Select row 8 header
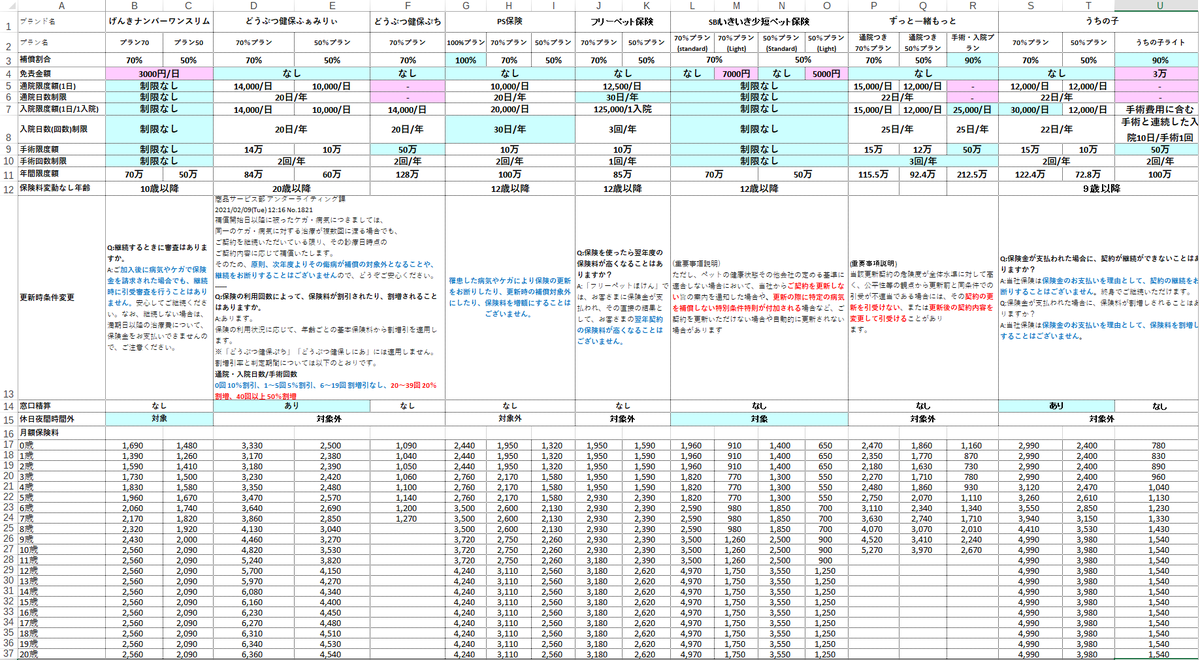 click(x=7, y=129)
